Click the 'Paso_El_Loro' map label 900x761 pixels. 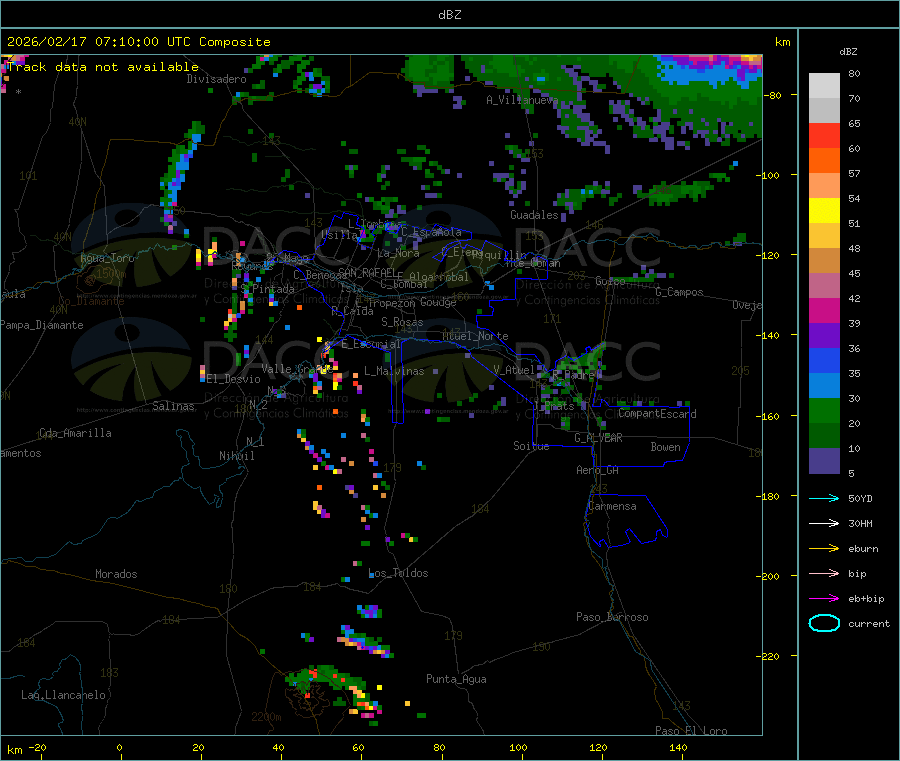pyautogui.click(x=692, y=731)
